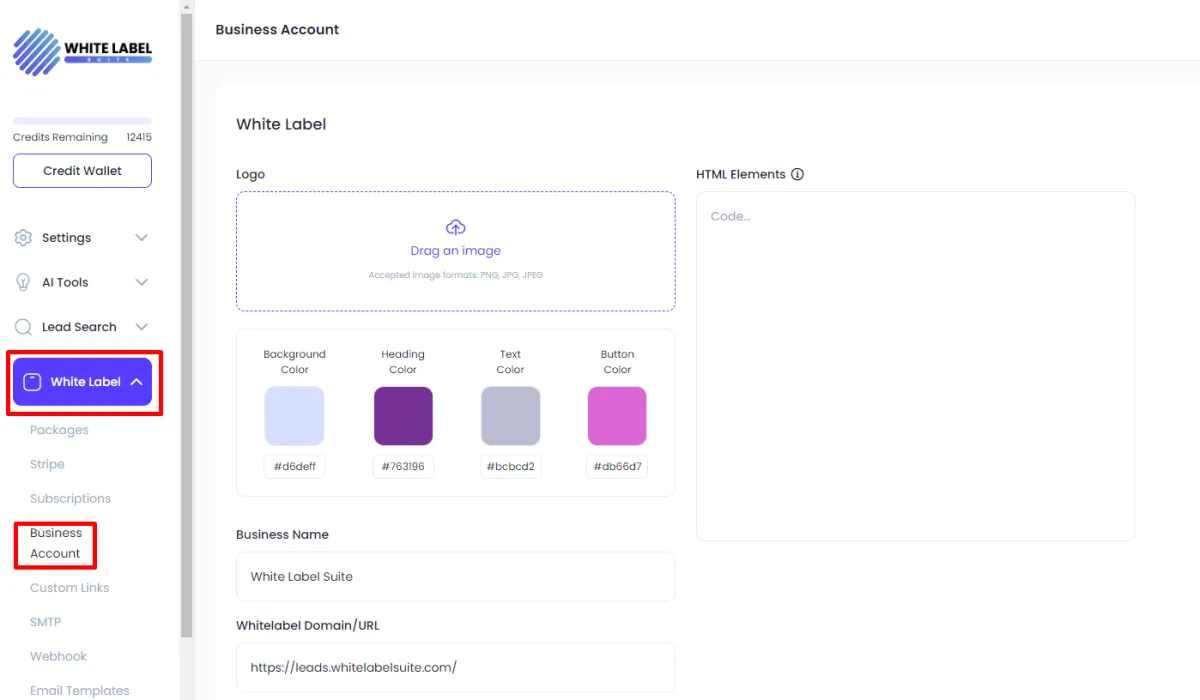Click the logo upload drop zone
Image resolution: width=1200 pixels, height=700 pixels.
[455, 251]
